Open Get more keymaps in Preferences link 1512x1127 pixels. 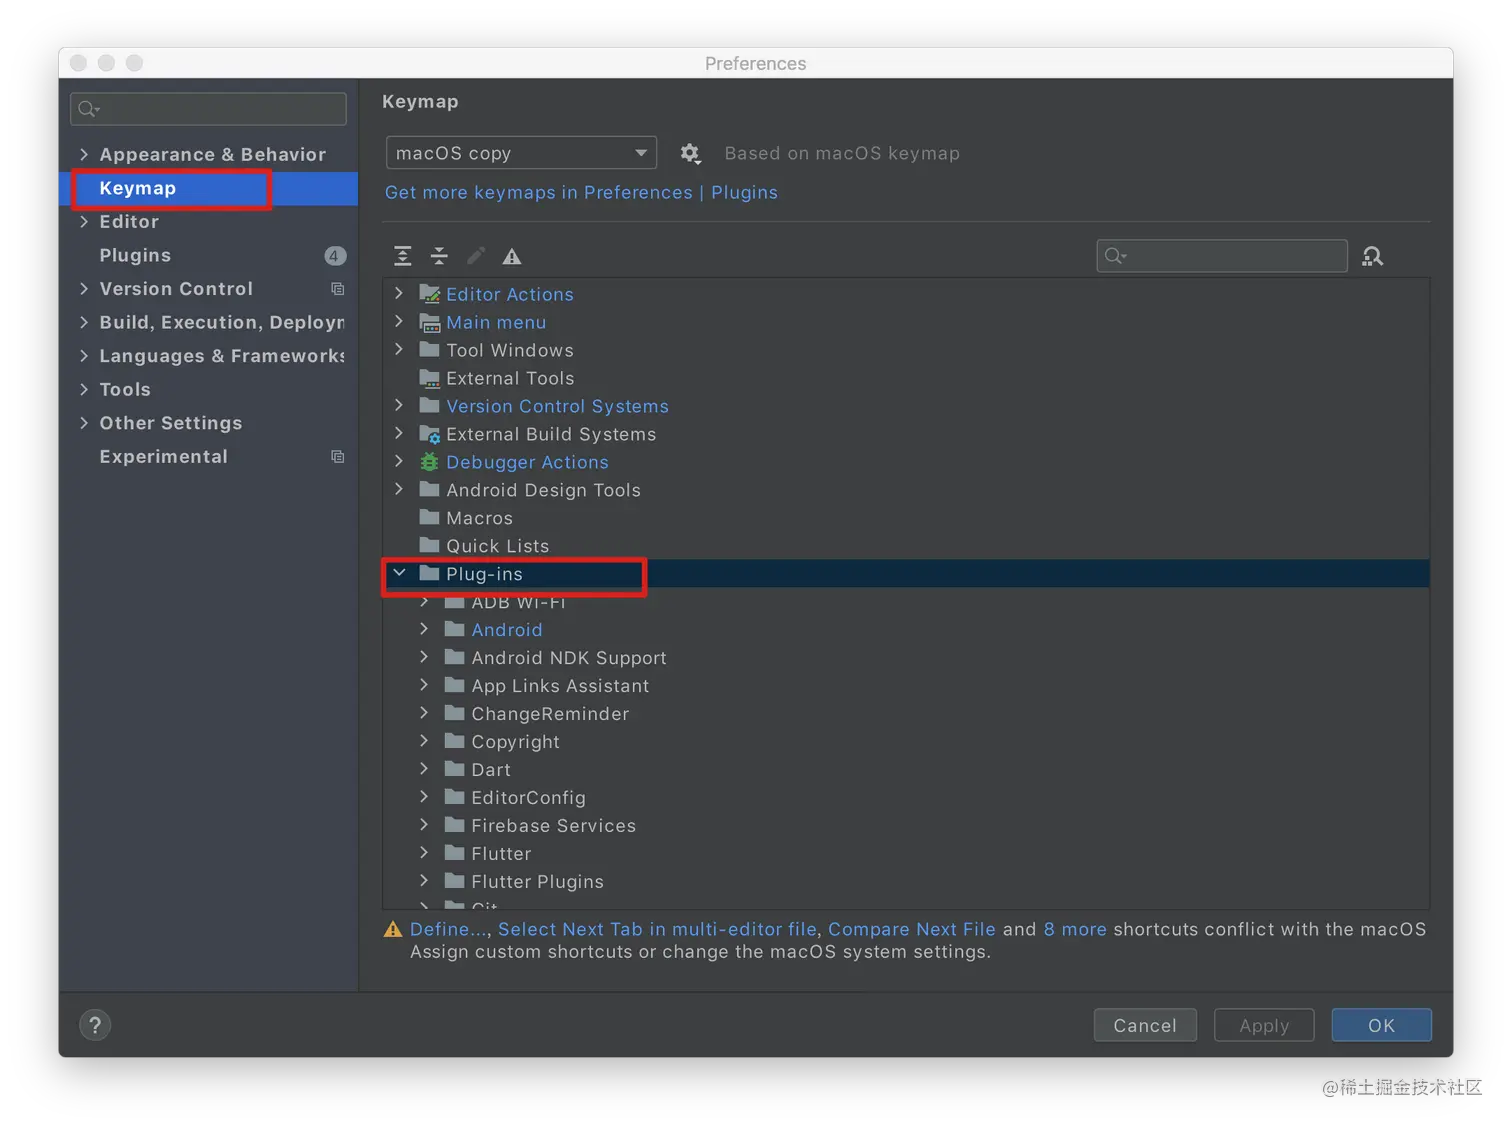tap(581, 192)
